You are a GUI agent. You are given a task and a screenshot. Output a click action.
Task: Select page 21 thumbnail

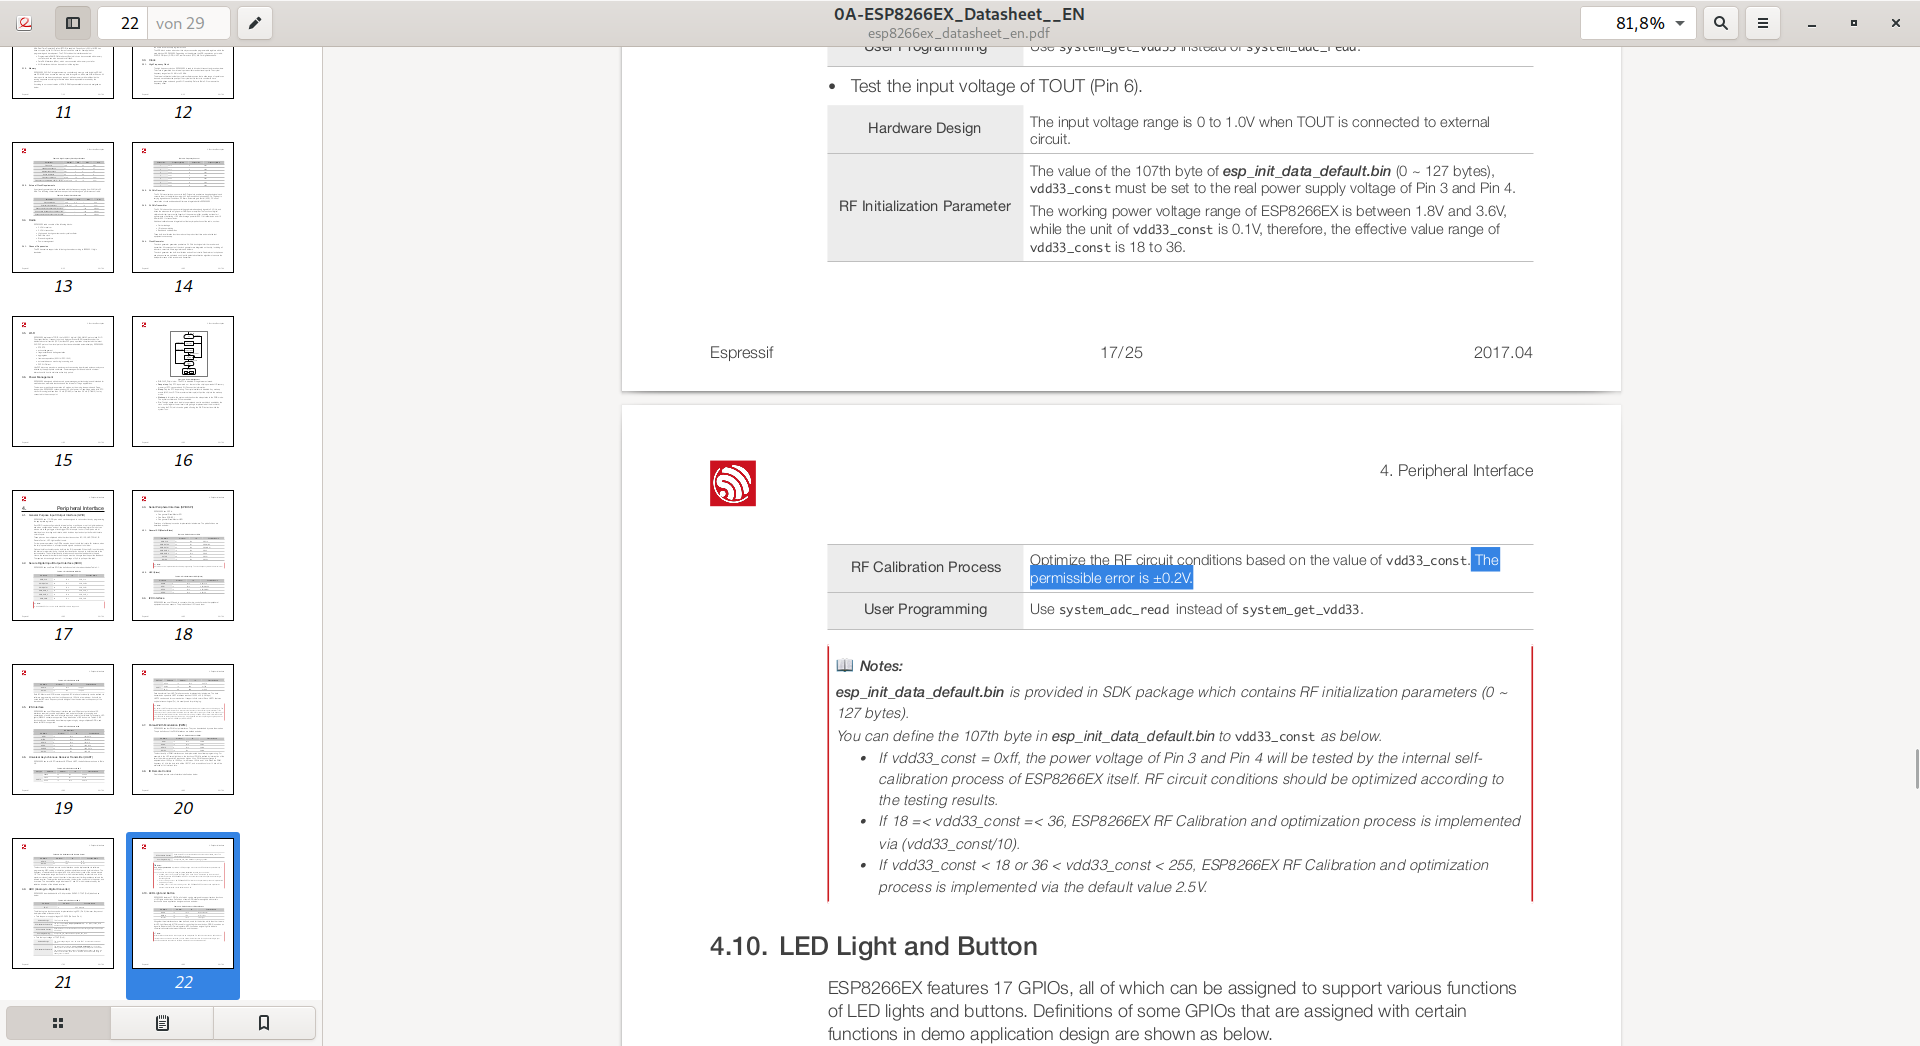pyautogui.click(x=63, y=903)
